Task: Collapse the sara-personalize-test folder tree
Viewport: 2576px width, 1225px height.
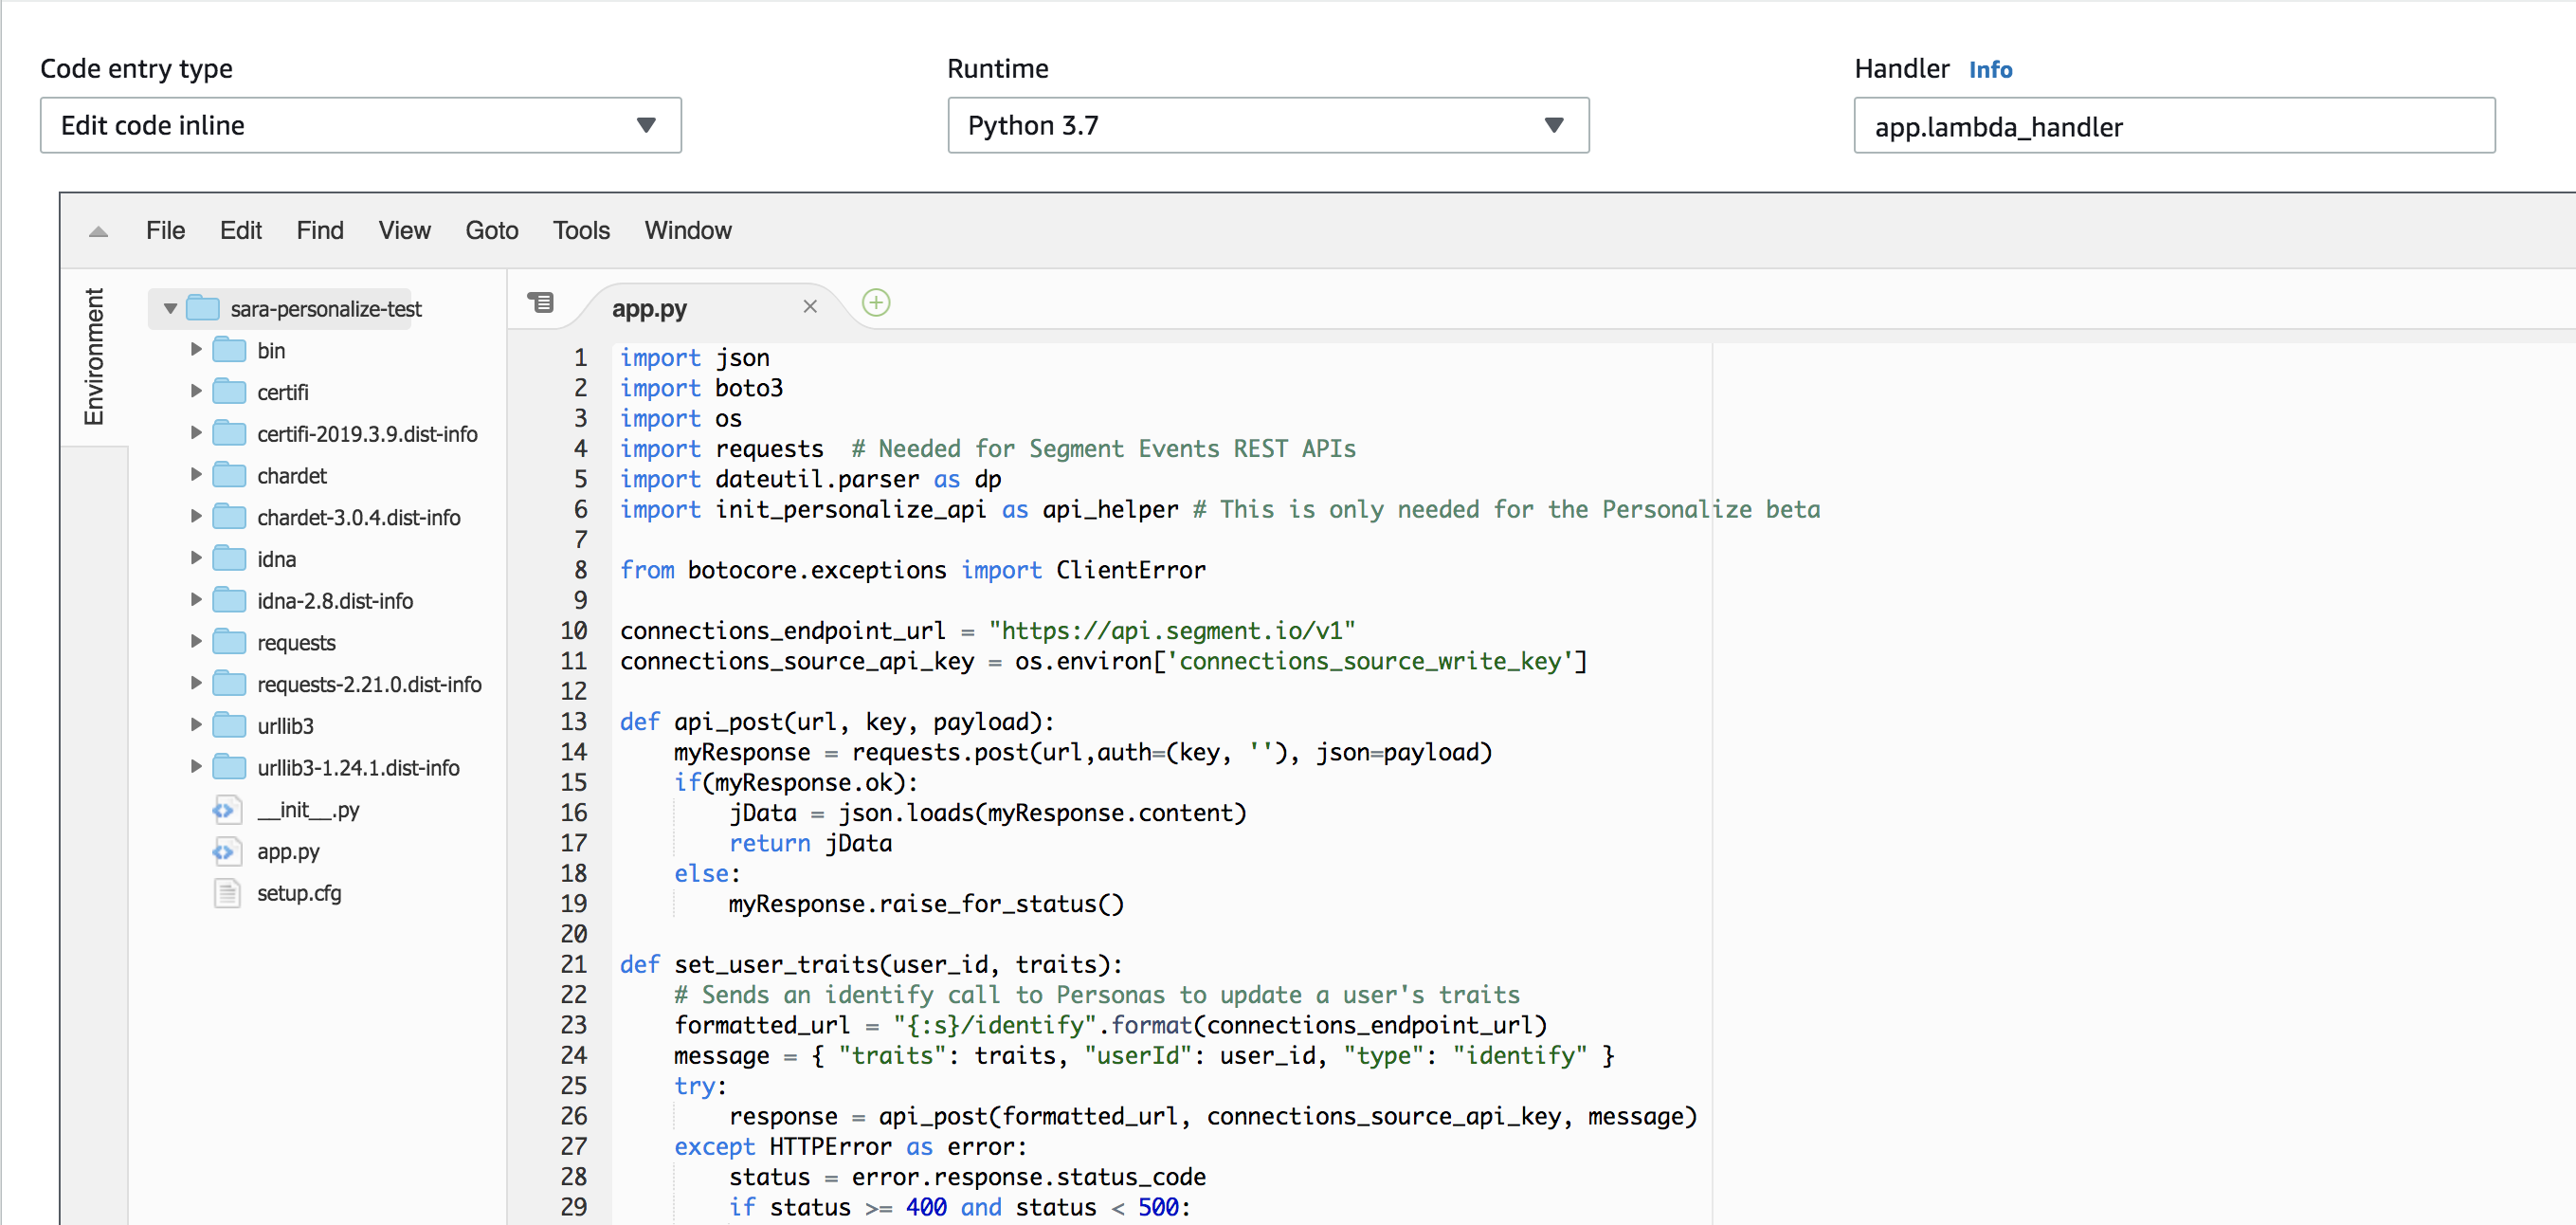Action: click(170, 308)
